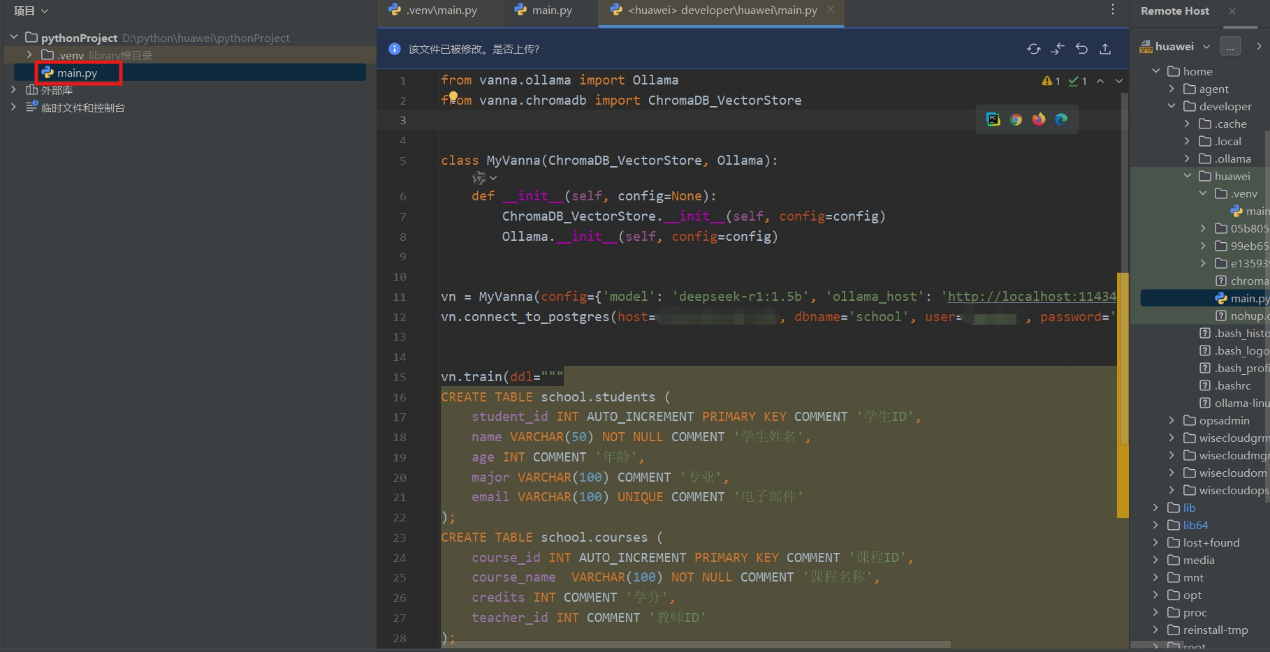The image size is (1270, 652).
Task: Select main.py in the project tree
Action: (76, 73)
